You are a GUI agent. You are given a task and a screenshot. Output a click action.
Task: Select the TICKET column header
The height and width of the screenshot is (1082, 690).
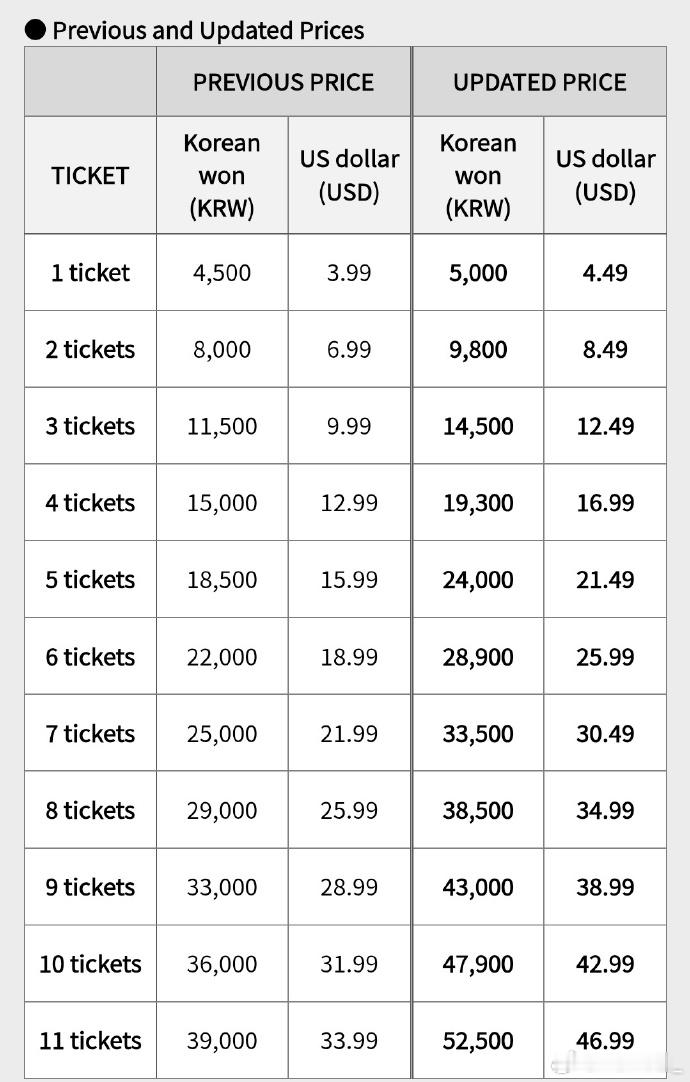click(x=90, y=175)
